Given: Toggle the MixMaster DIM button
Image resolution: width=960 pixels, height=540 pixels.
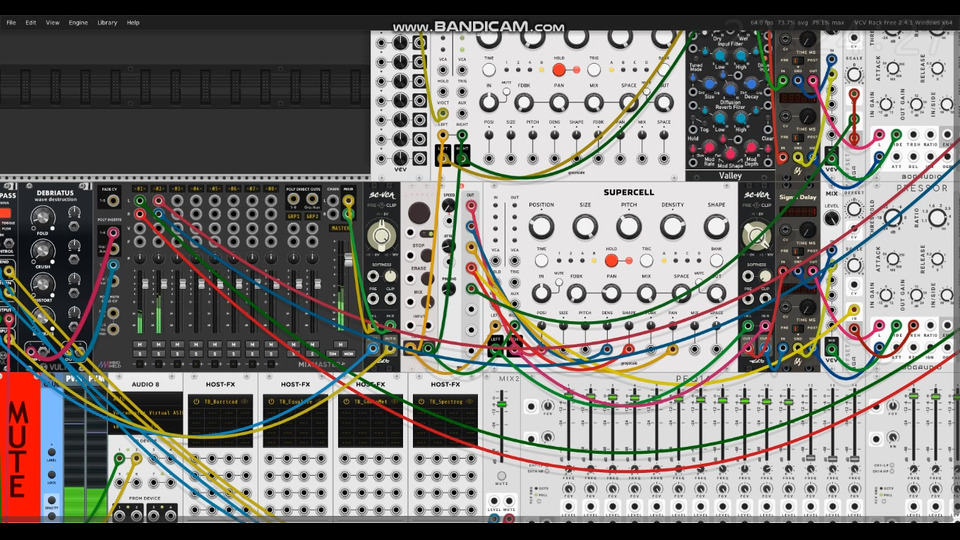Looking at the screenshot, I should click(x=333, y=354).
